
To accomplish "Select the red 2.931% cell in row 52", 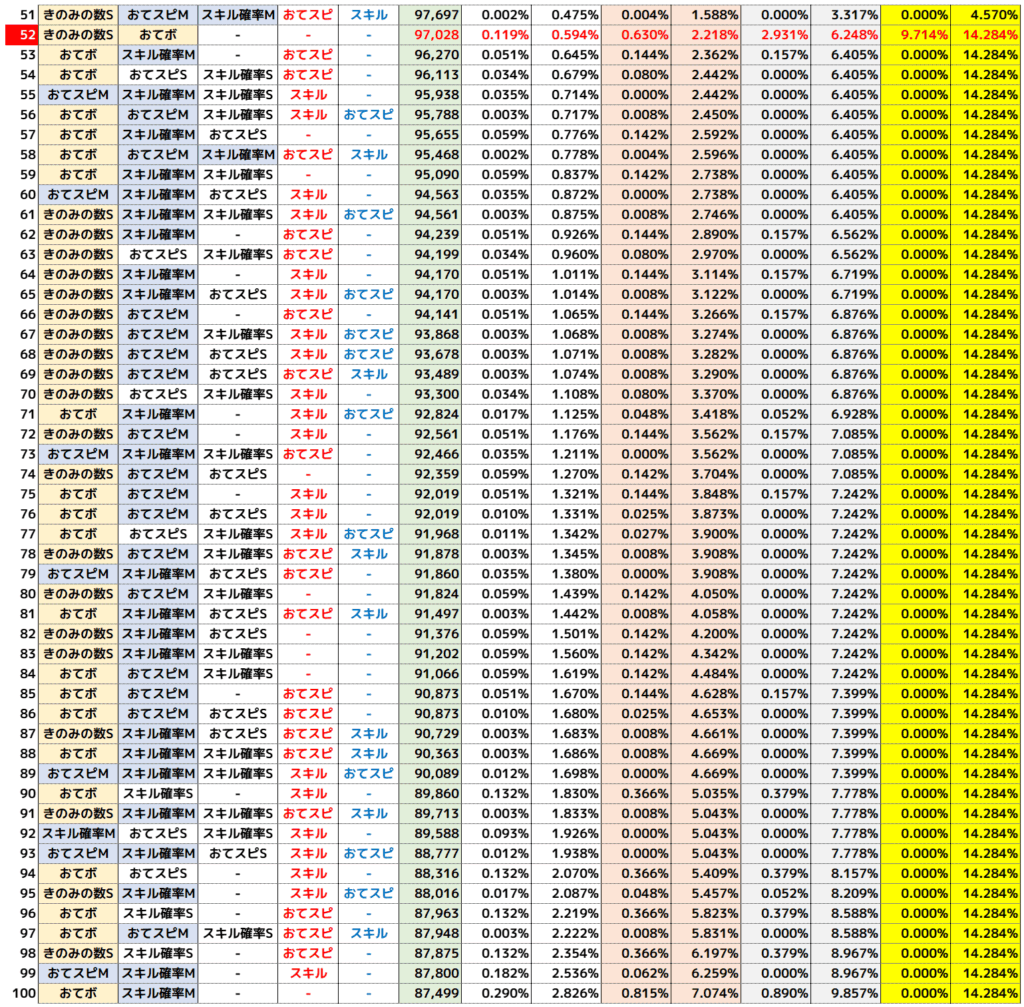I will click(x=776, y=35).
